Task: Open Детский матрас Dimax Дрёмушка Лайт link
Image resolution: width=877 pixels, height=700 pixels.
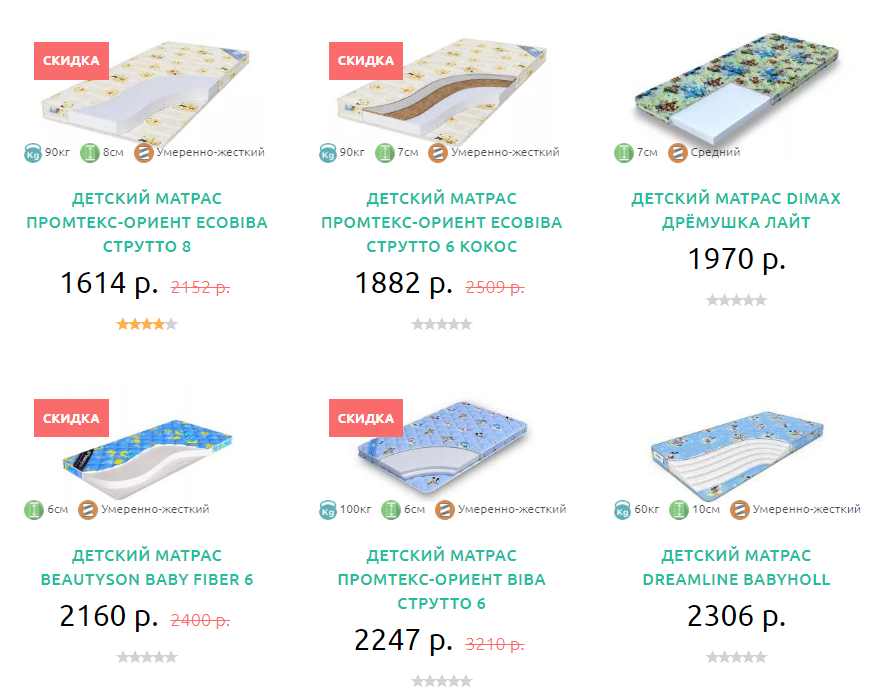Action: 736,210
